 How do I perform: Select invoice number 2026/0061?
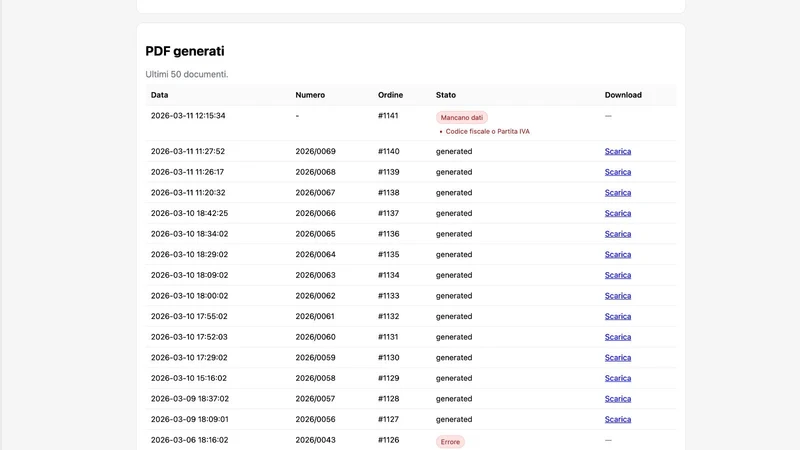315,316
